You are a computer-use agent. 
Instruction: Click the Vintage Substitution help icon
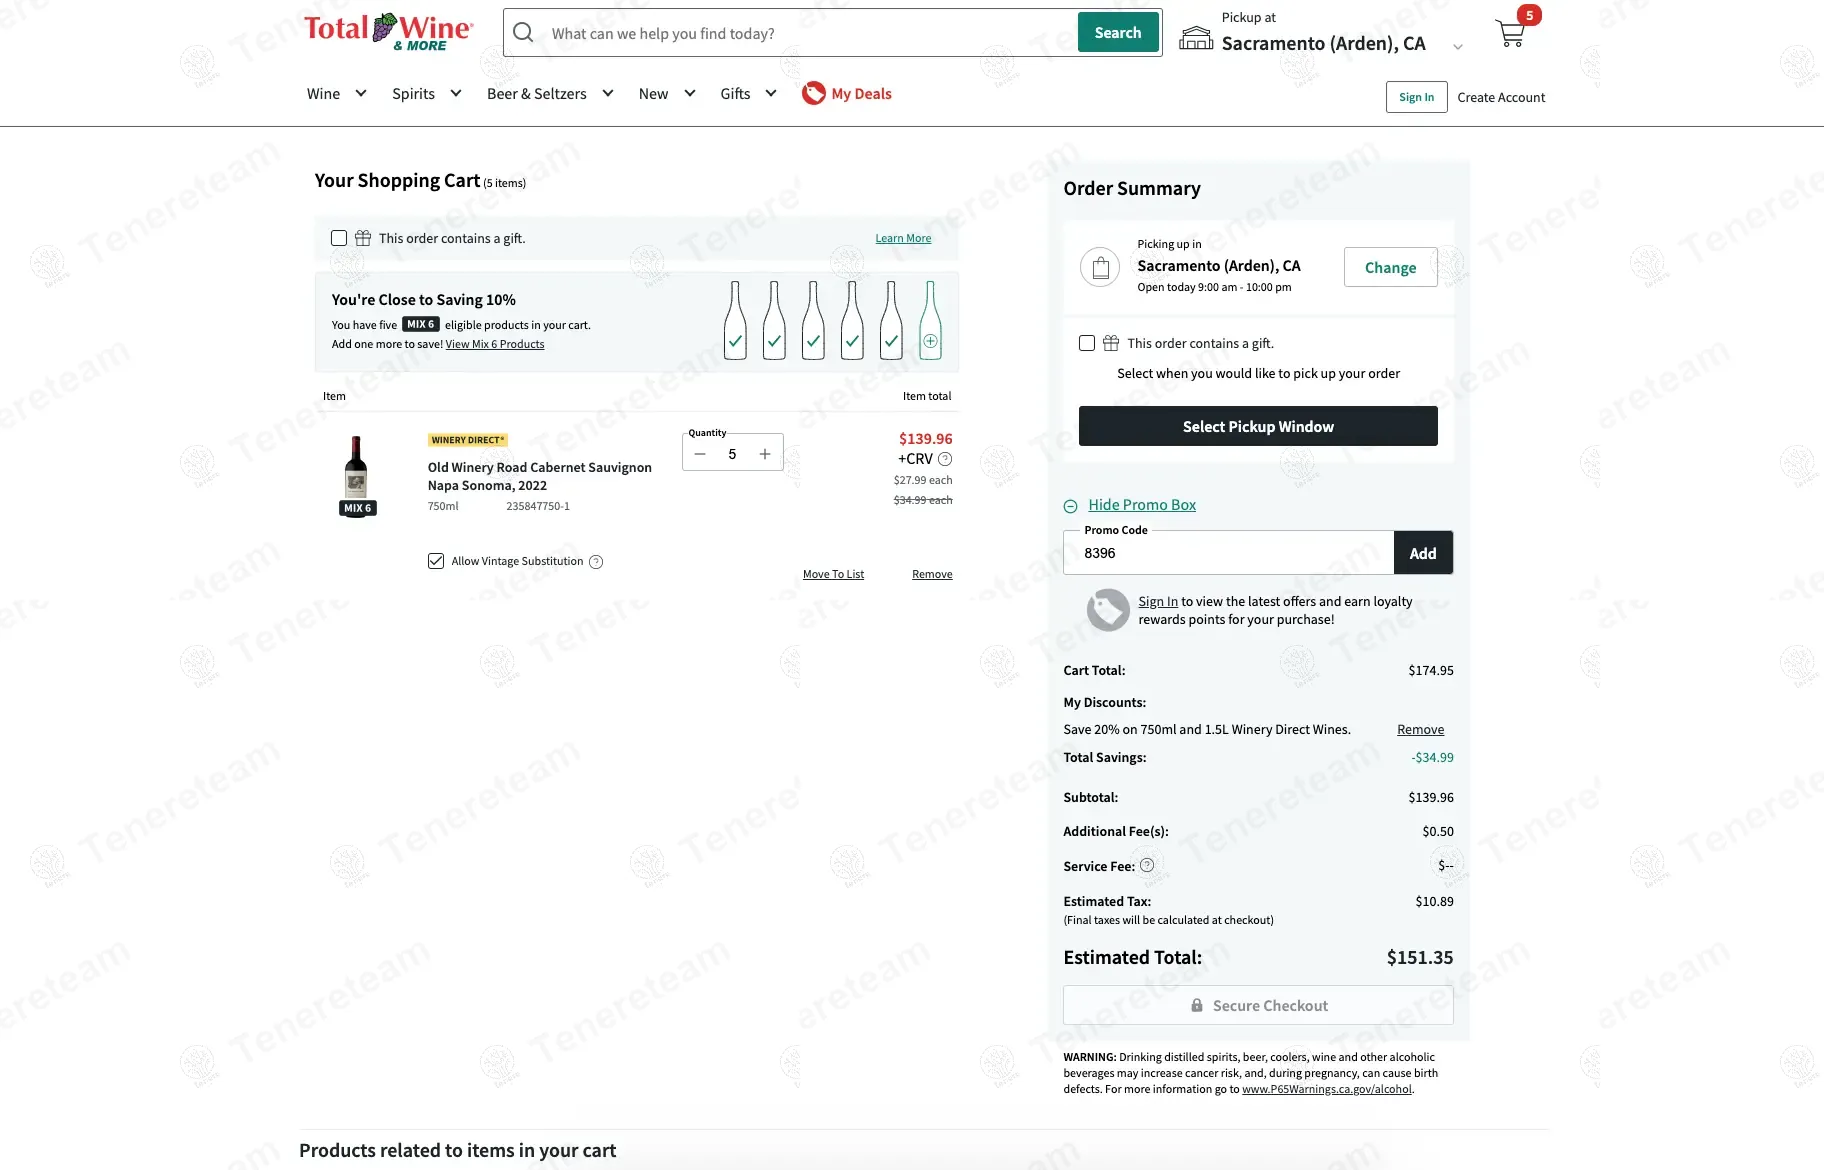(x=596, y=562)
